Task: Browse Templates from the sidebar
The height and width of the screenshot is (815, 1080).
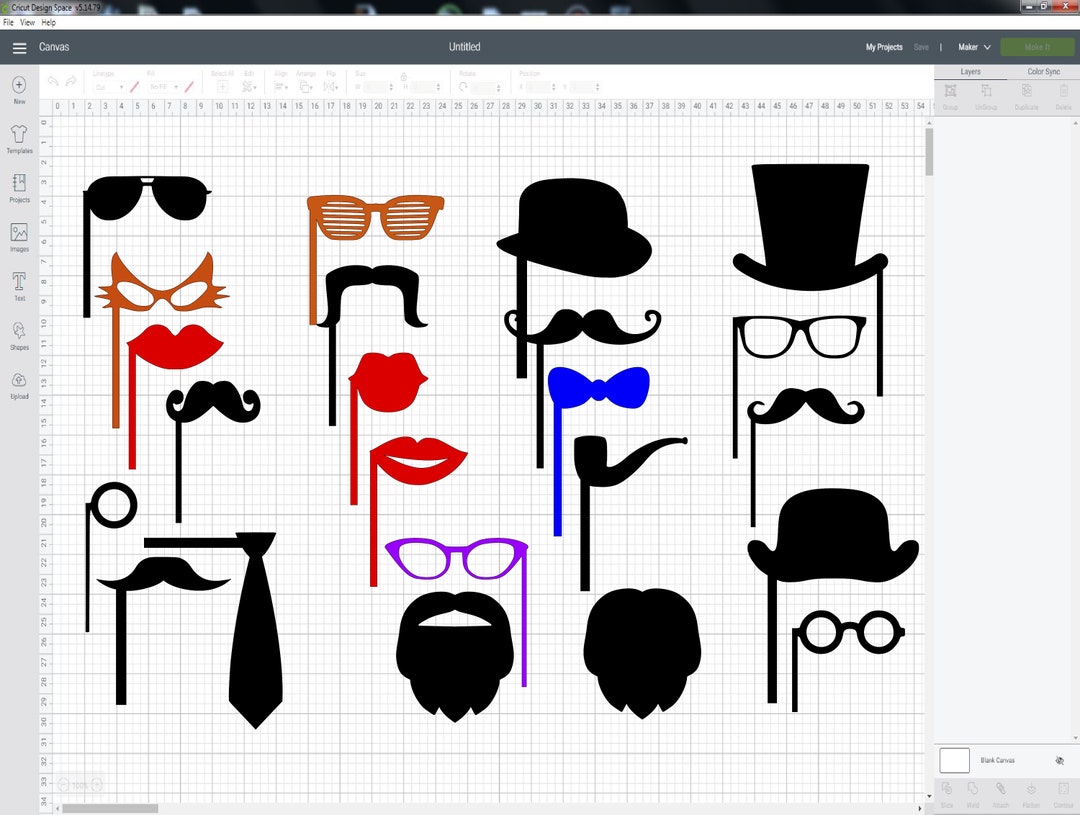Action: point(19,140)
